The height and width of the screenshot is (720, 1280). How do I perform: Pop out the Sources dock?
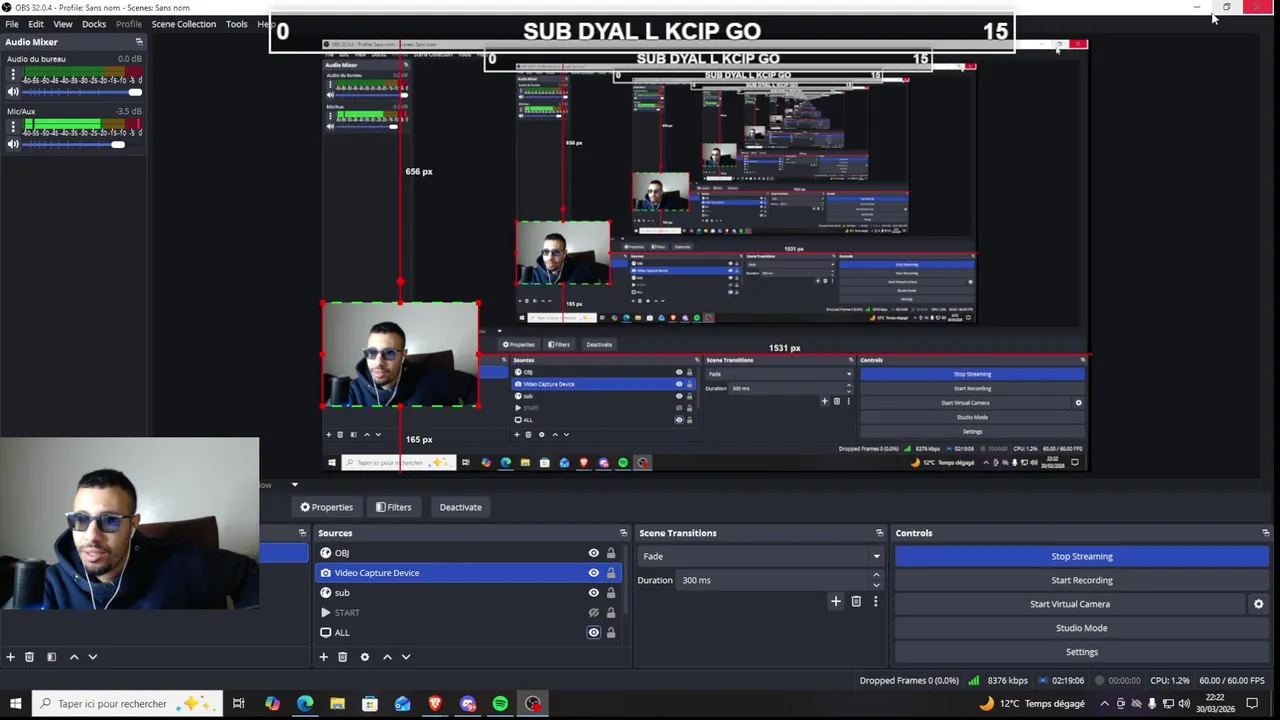click(623, 533)
